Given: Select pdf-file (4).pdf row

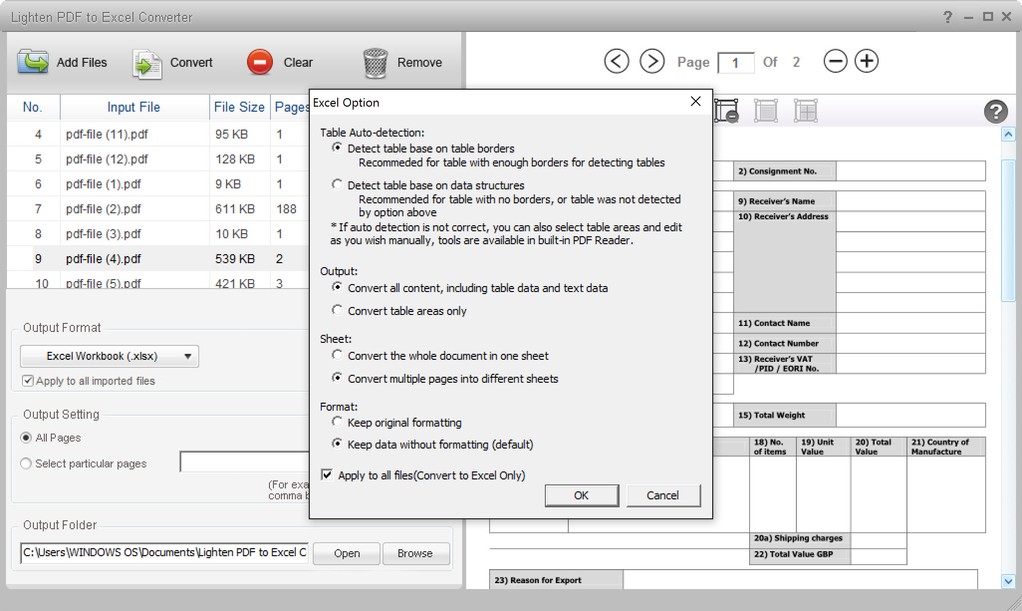Looking at the screenshot, I should click(x=158, y=258).
